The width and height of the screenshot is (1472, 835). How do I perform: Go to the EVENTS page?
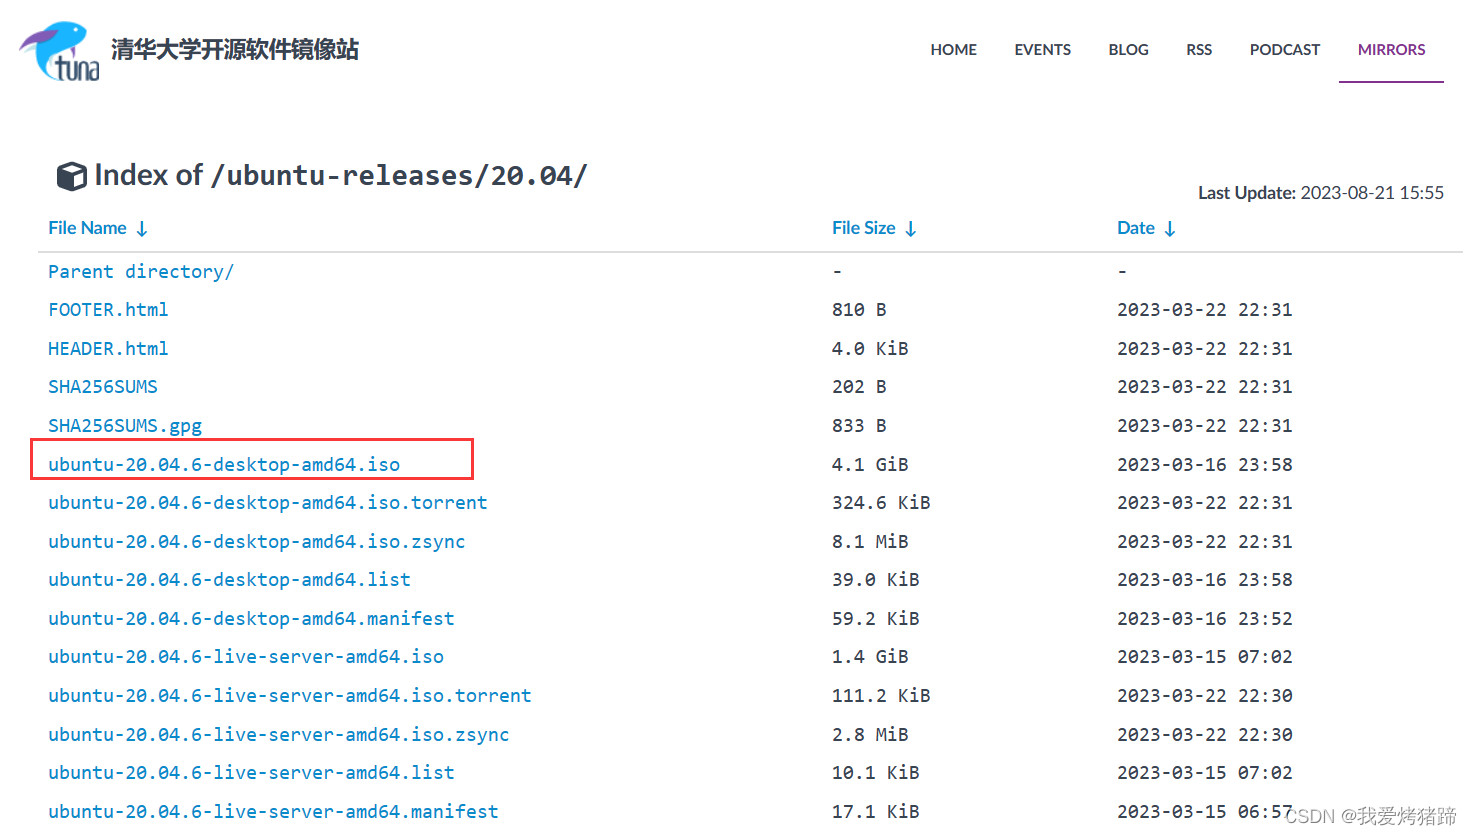pos(1042,50)
